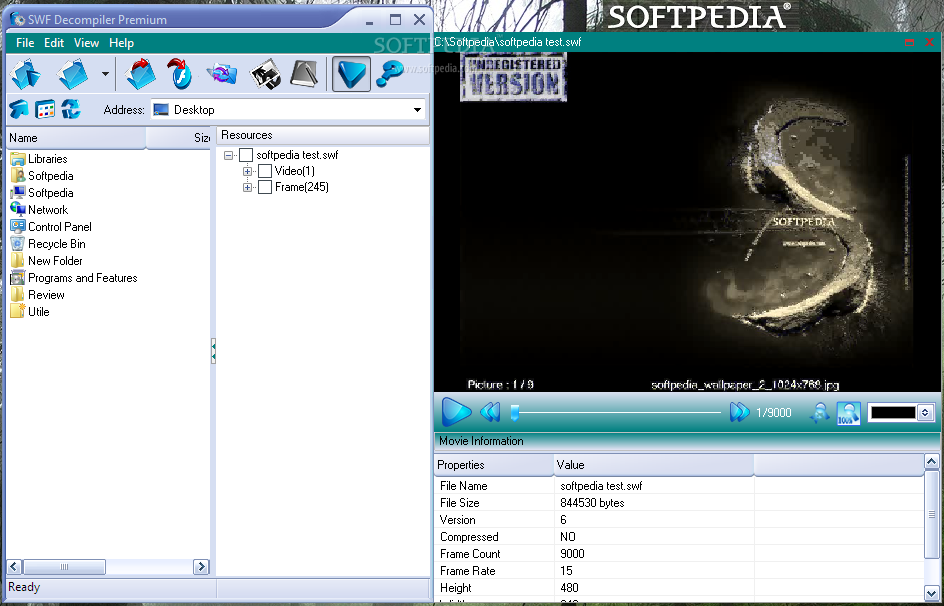Click up arrow of movie info scrollbar
This screenshot has width=944, height=606.
click(x=932, y=462)
